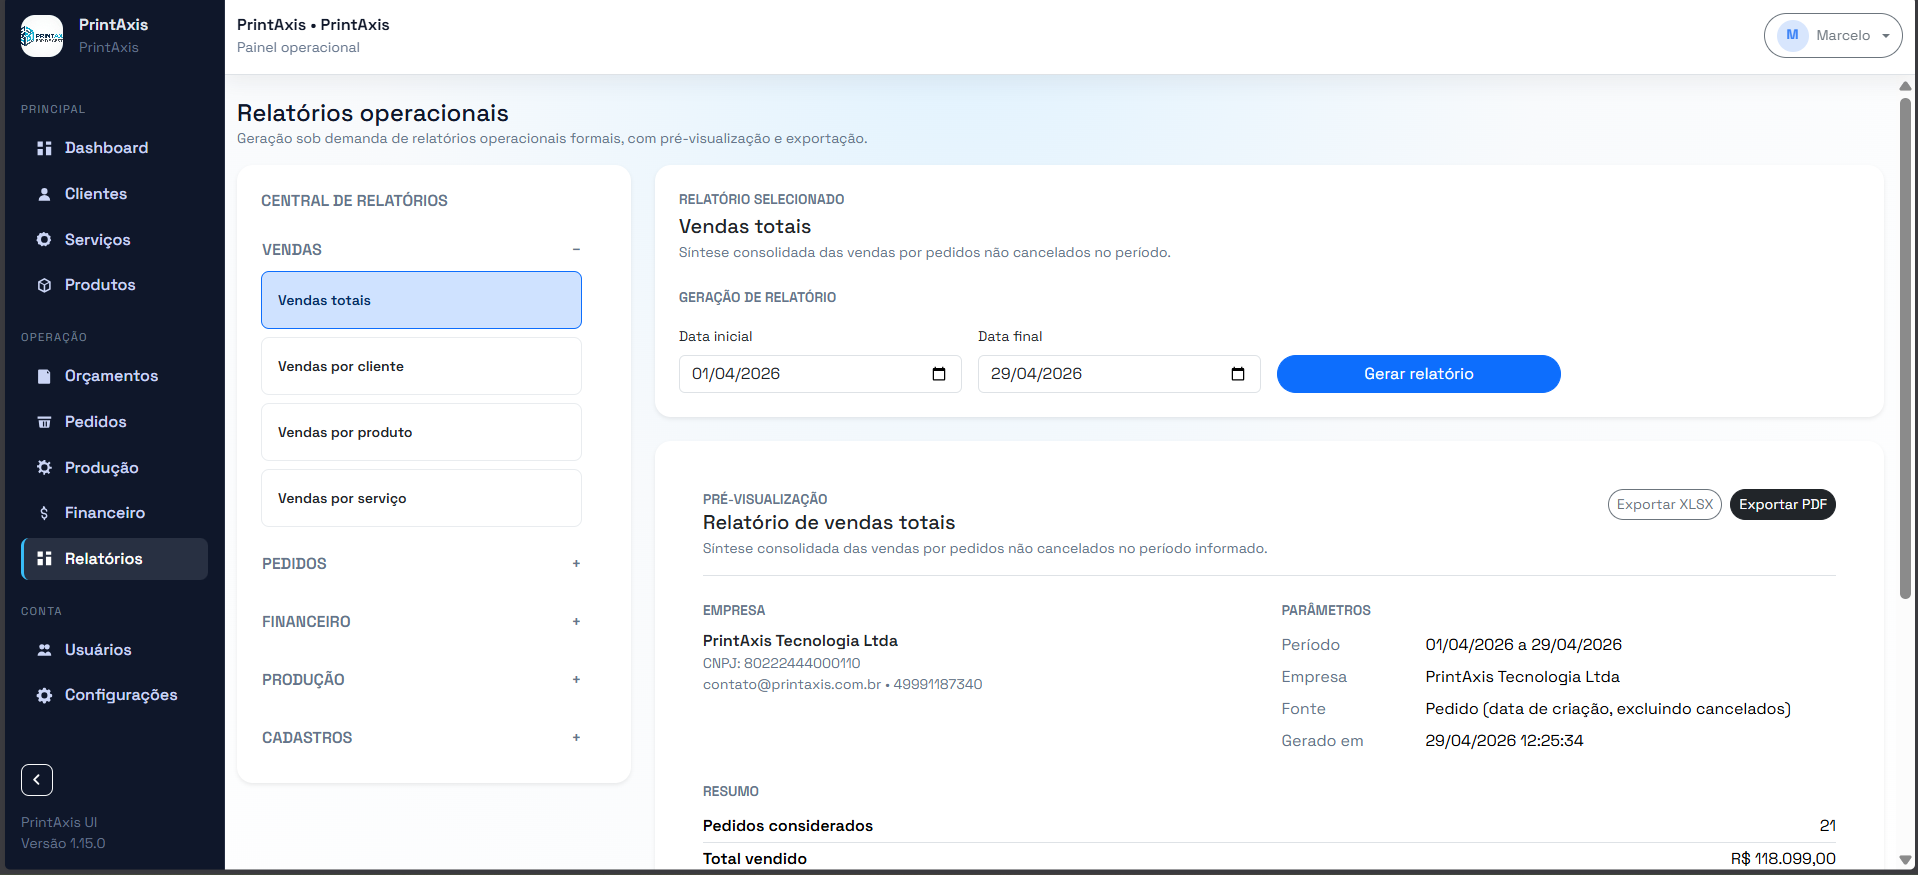
Task: Choose Vendas por cliente report
Action: pos(421,366)
